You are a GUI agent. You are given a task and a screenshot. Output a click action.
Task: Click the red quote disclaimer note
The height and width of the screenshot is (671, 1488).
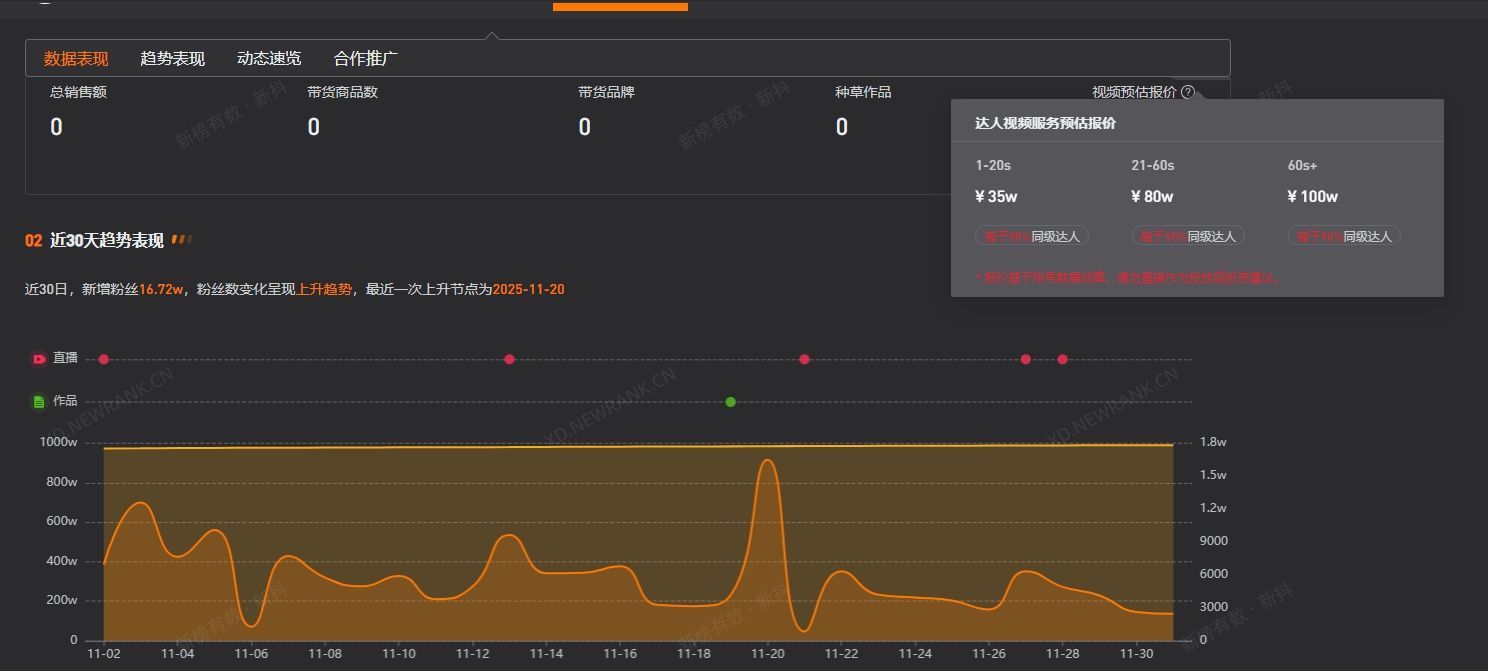(1128, 277)
